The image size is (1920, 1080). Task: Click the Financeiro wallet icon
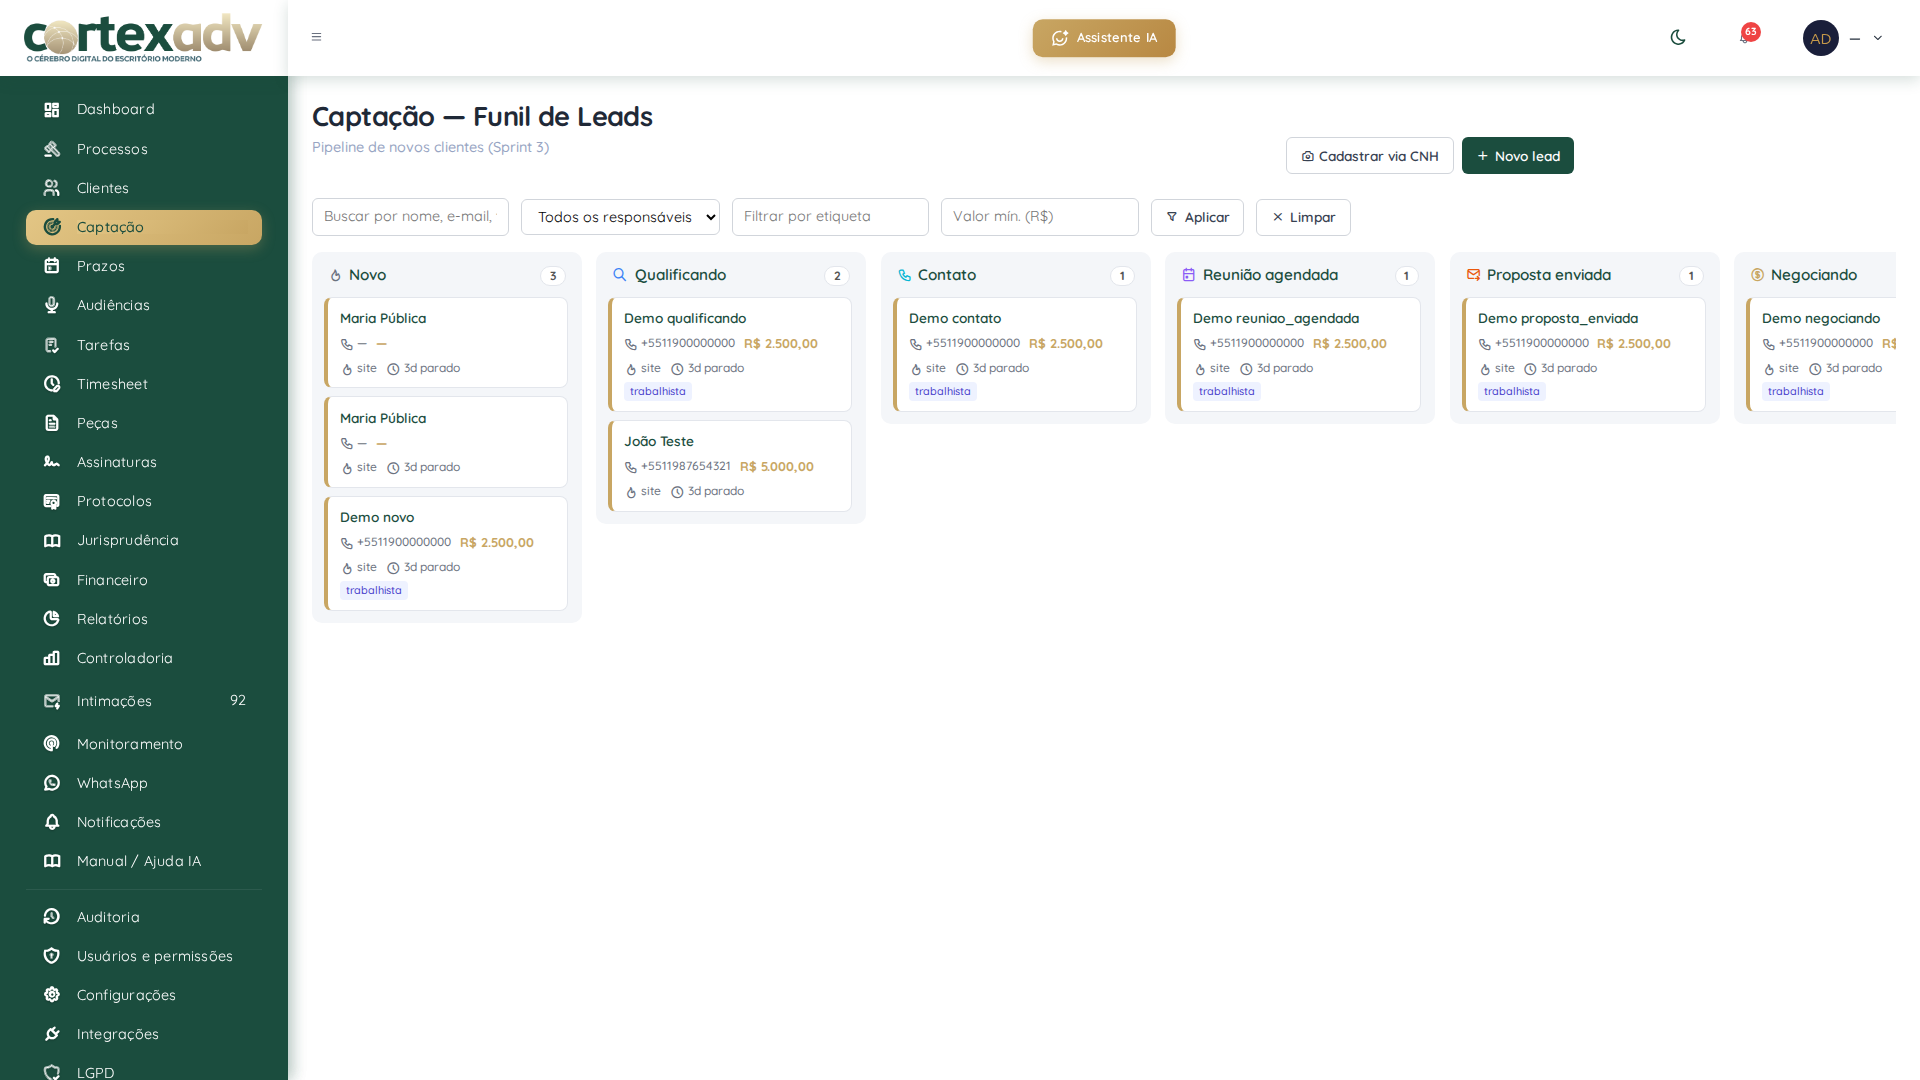[x=52, y=580]
